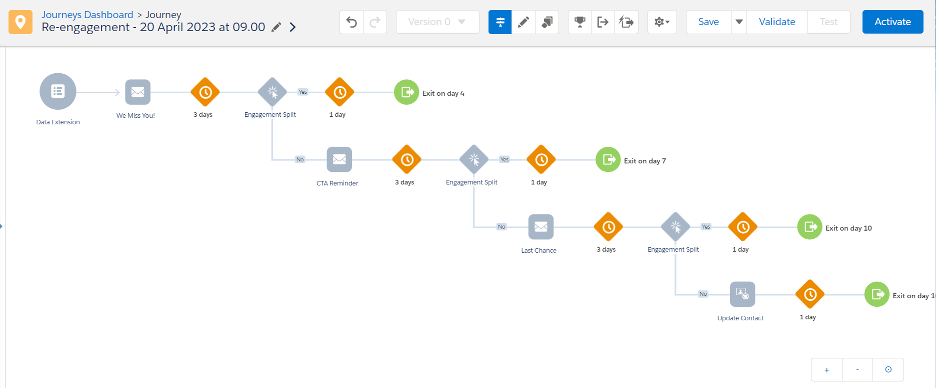Open the Goal trophy icon
The height and width of the screenshot is (388, 936).
pyautogui.click(x=580, y=22)
